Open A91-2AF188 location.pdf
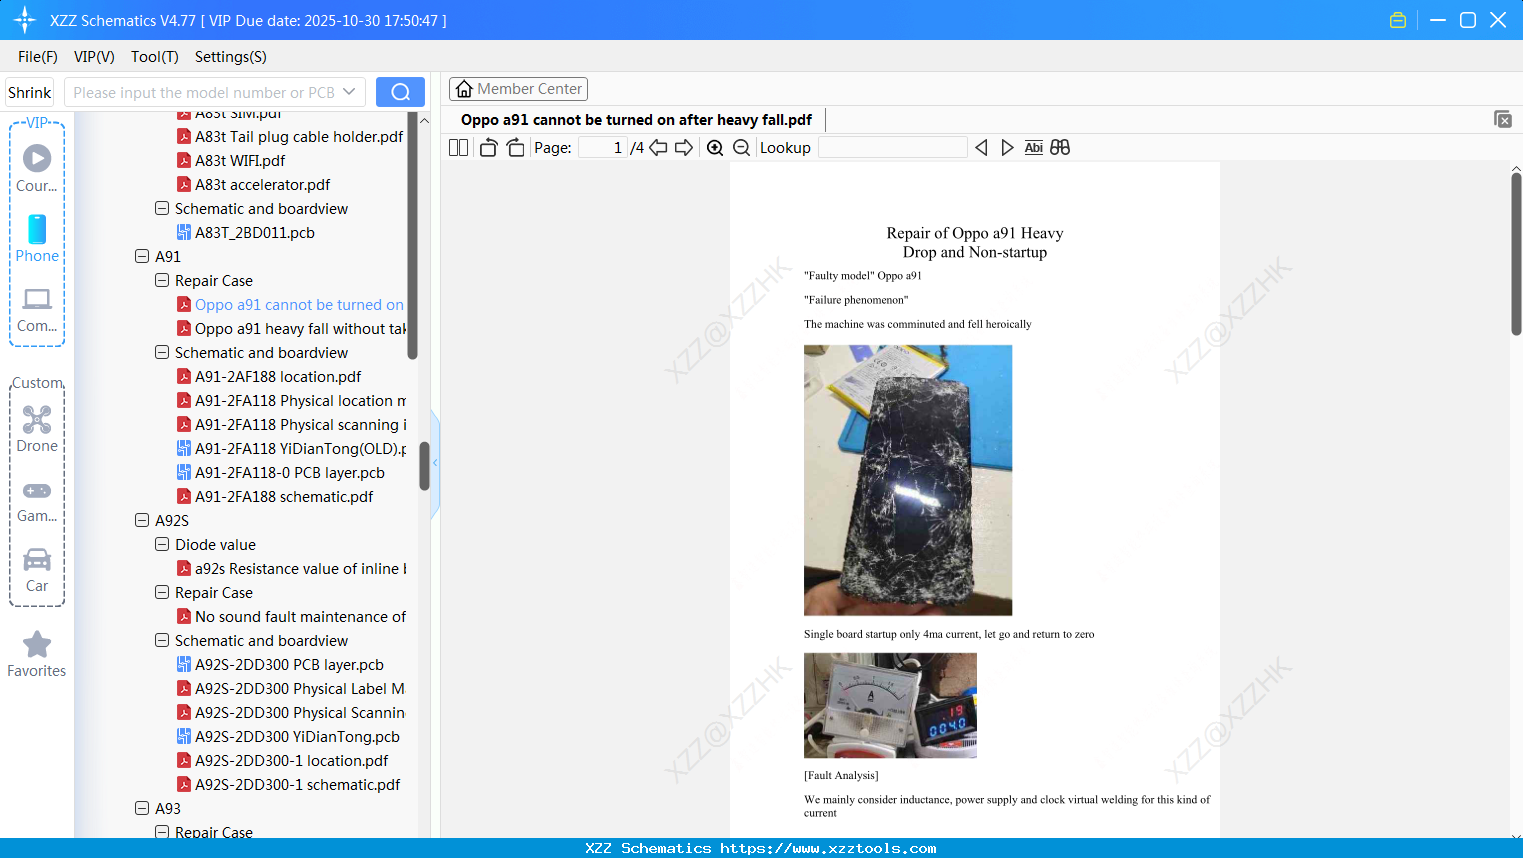The width and height of the screenshot is (1523, 858). (278, 376)
